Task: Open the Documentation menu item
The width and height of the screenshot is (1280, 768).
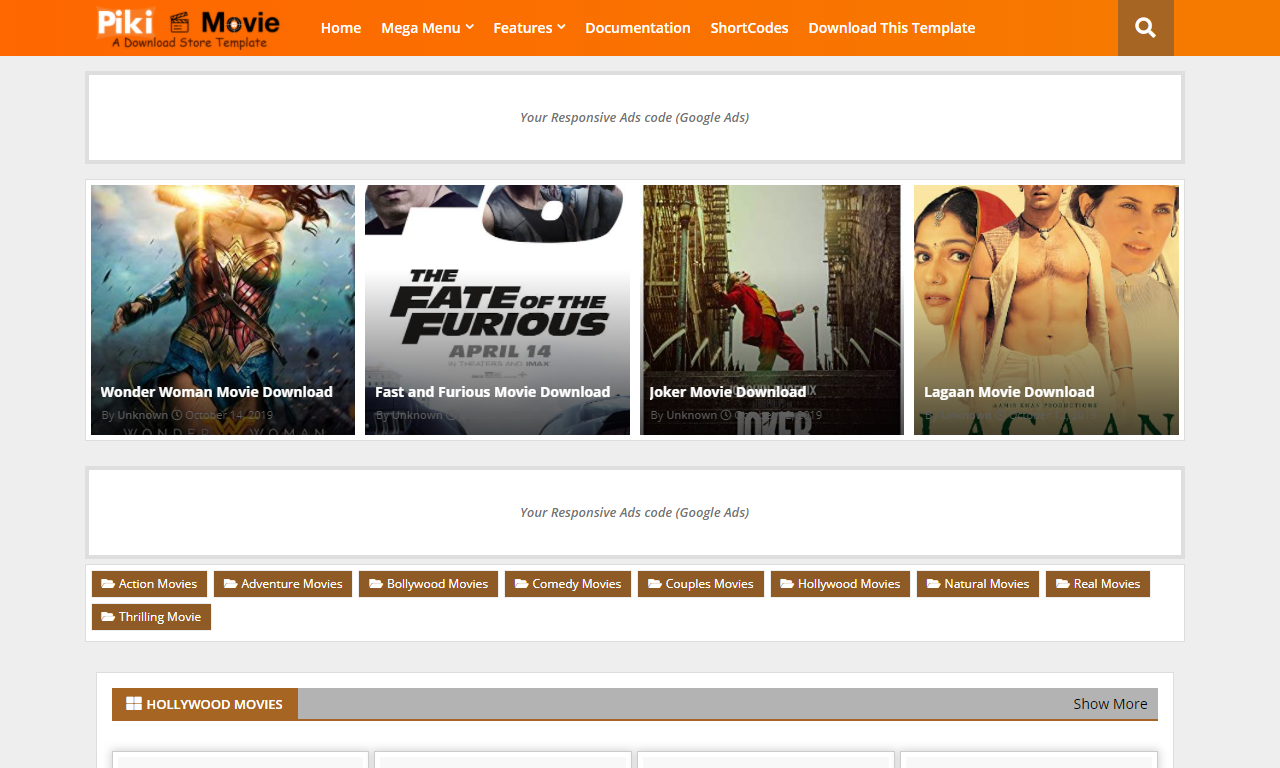Action: [638, 28]
